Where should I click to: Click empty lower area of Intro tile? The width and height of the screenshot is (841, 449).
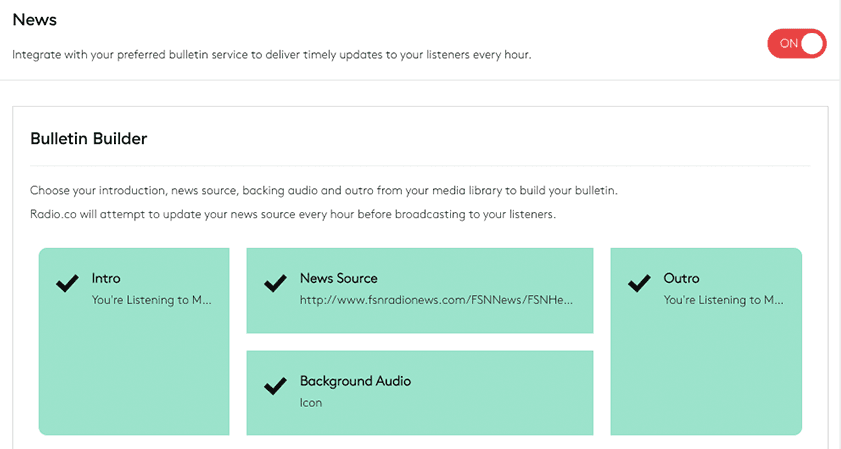coord(134,380)
